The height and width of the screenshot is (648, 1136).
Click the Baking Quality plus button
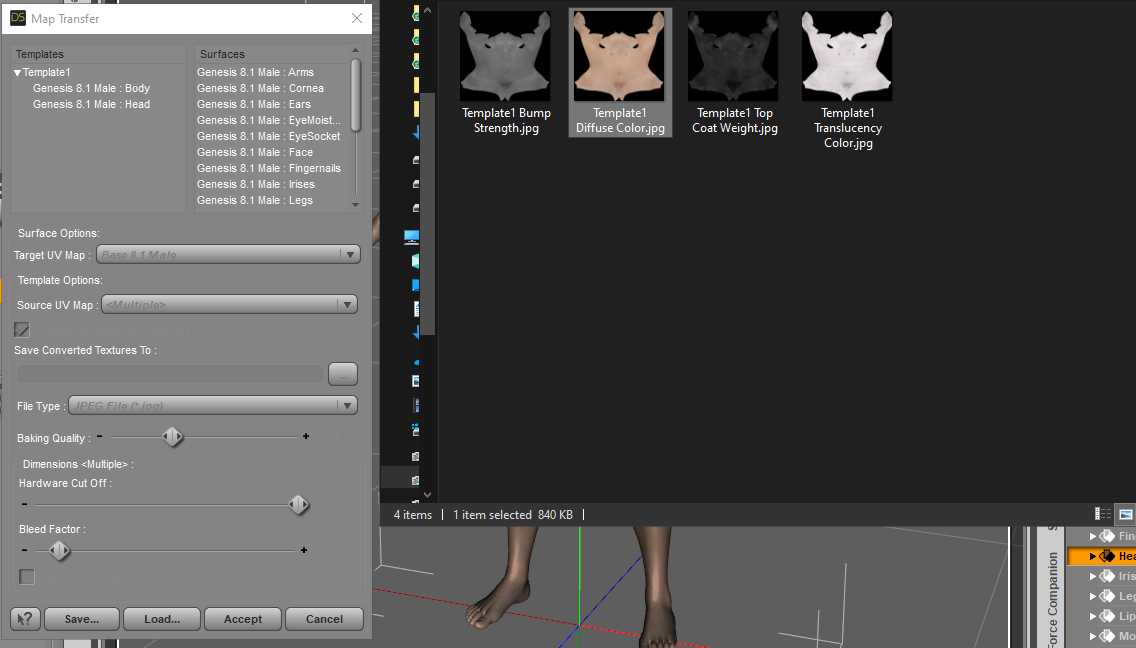point(306,436)
